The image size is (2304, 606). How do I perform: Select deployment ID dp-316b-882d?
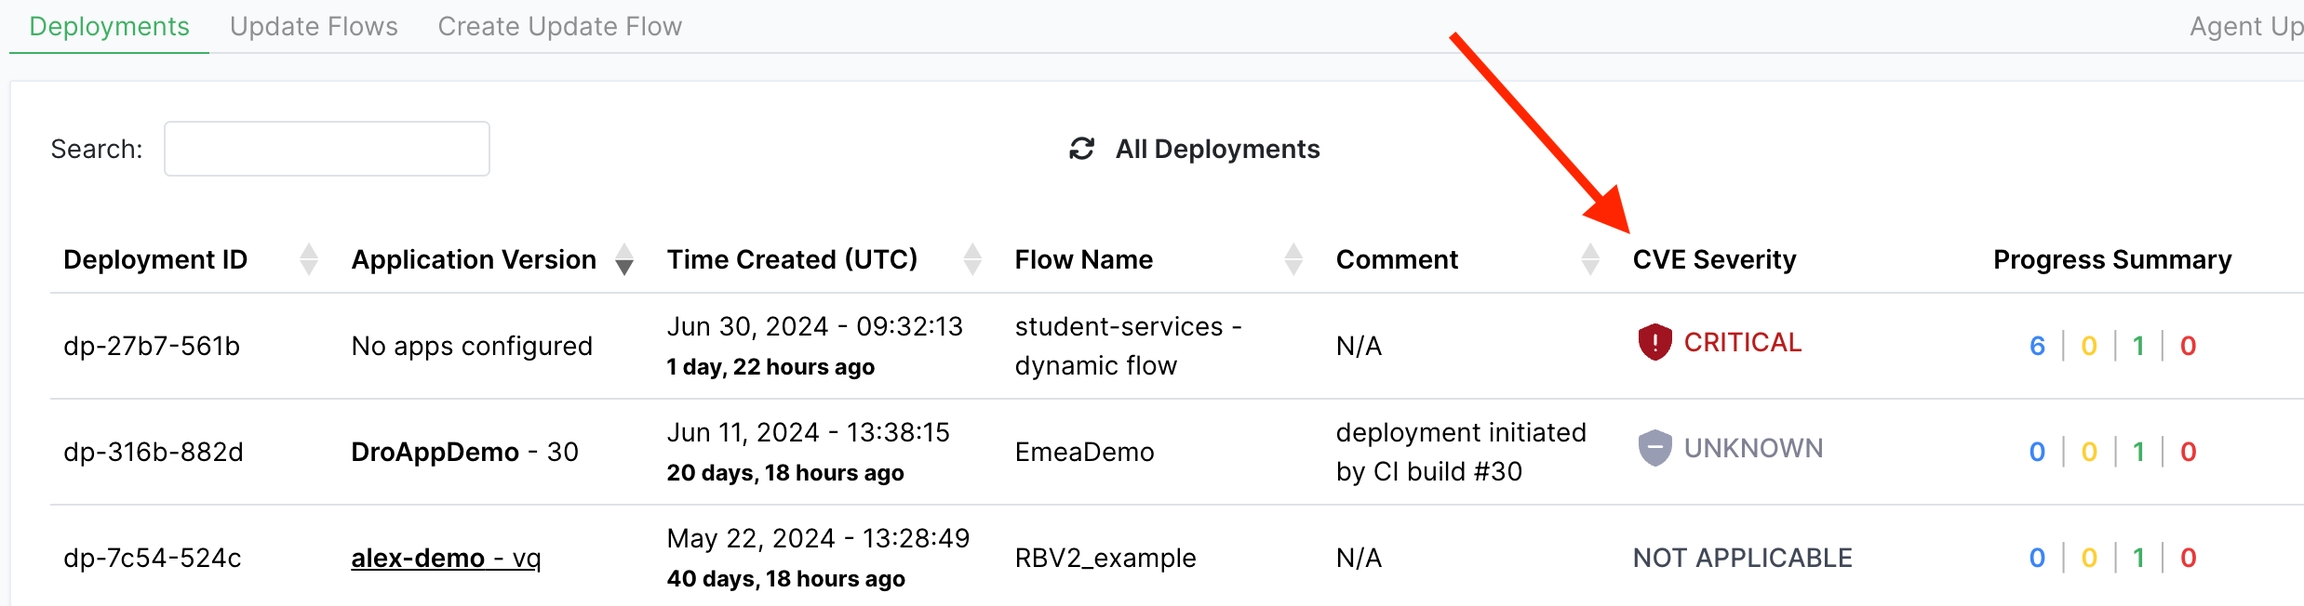(x=153, y=452)
